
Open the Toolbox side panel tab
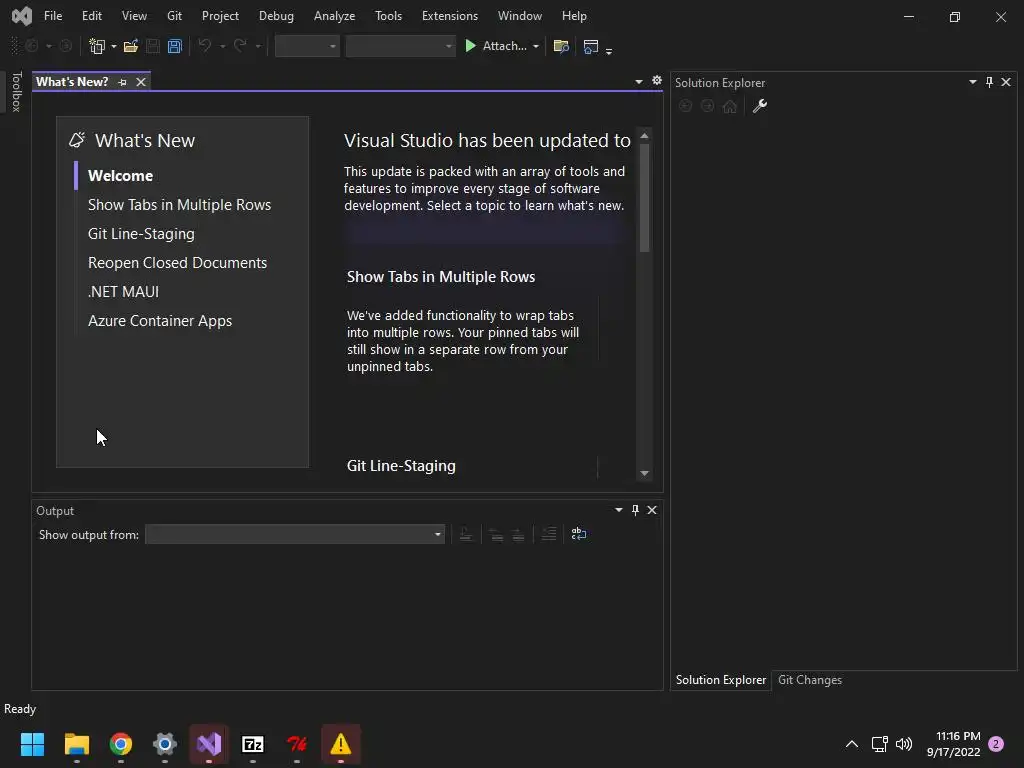pyautogui.click(x=16, y=91)
